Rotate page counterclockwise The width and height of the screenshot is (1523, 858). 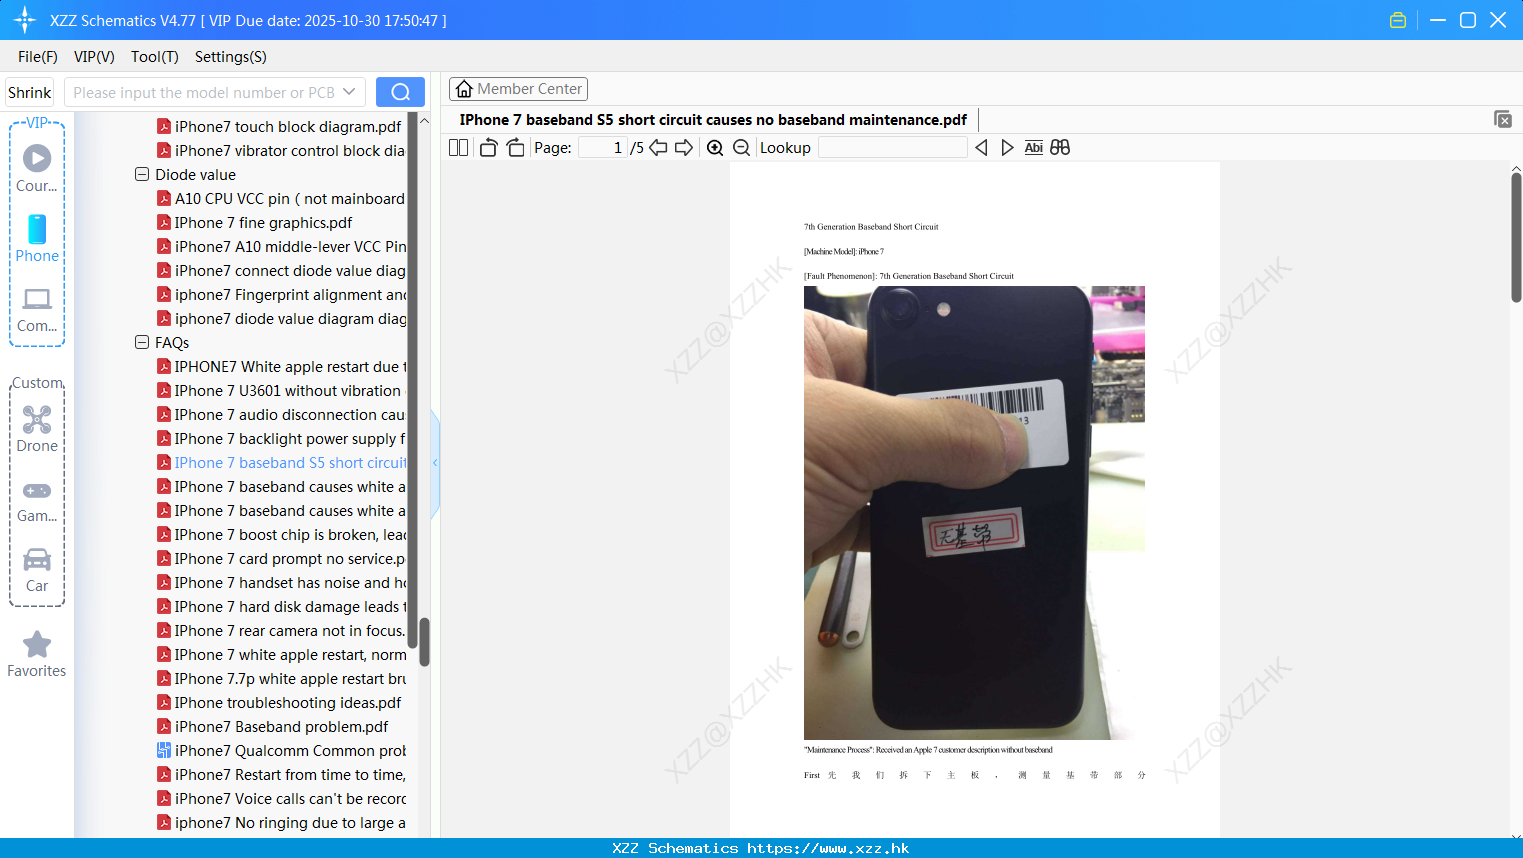click(x=488, y=148)
